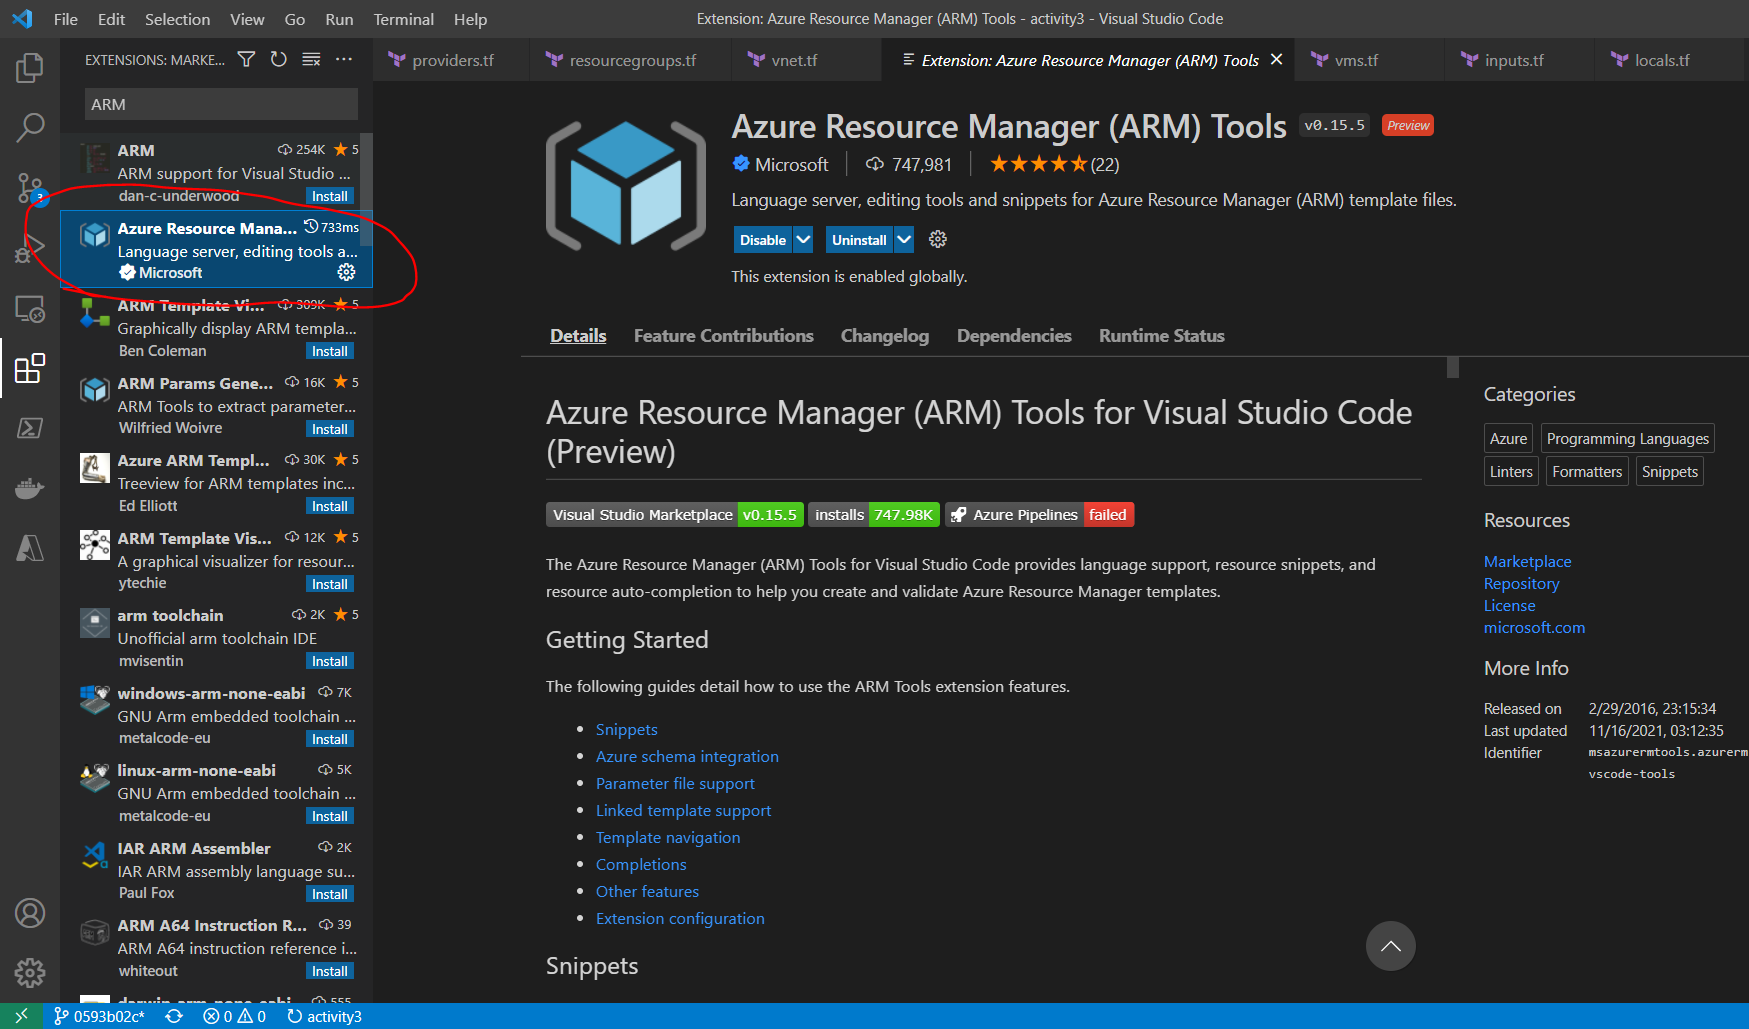
Task: Switch to the Changelog tab
Action: coord(884,335)
